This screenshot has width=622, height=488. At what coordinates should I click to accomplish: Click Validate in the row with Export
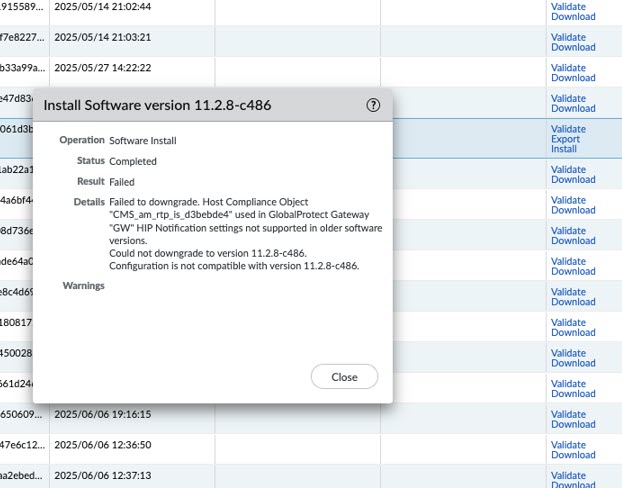(568, 129)
